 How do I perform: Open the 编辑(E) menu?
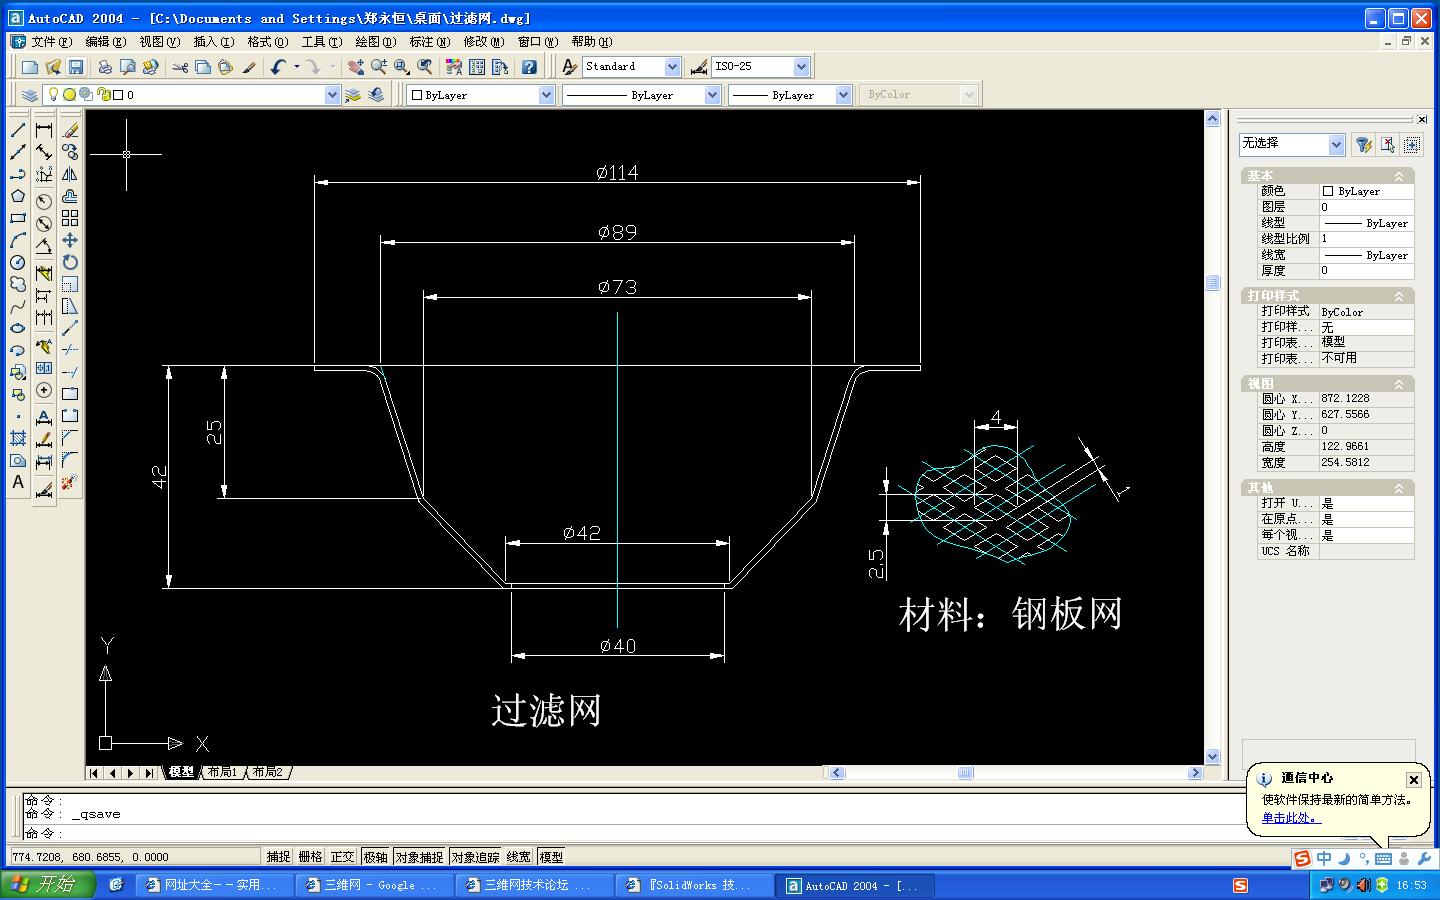click(x=105, y=42)
